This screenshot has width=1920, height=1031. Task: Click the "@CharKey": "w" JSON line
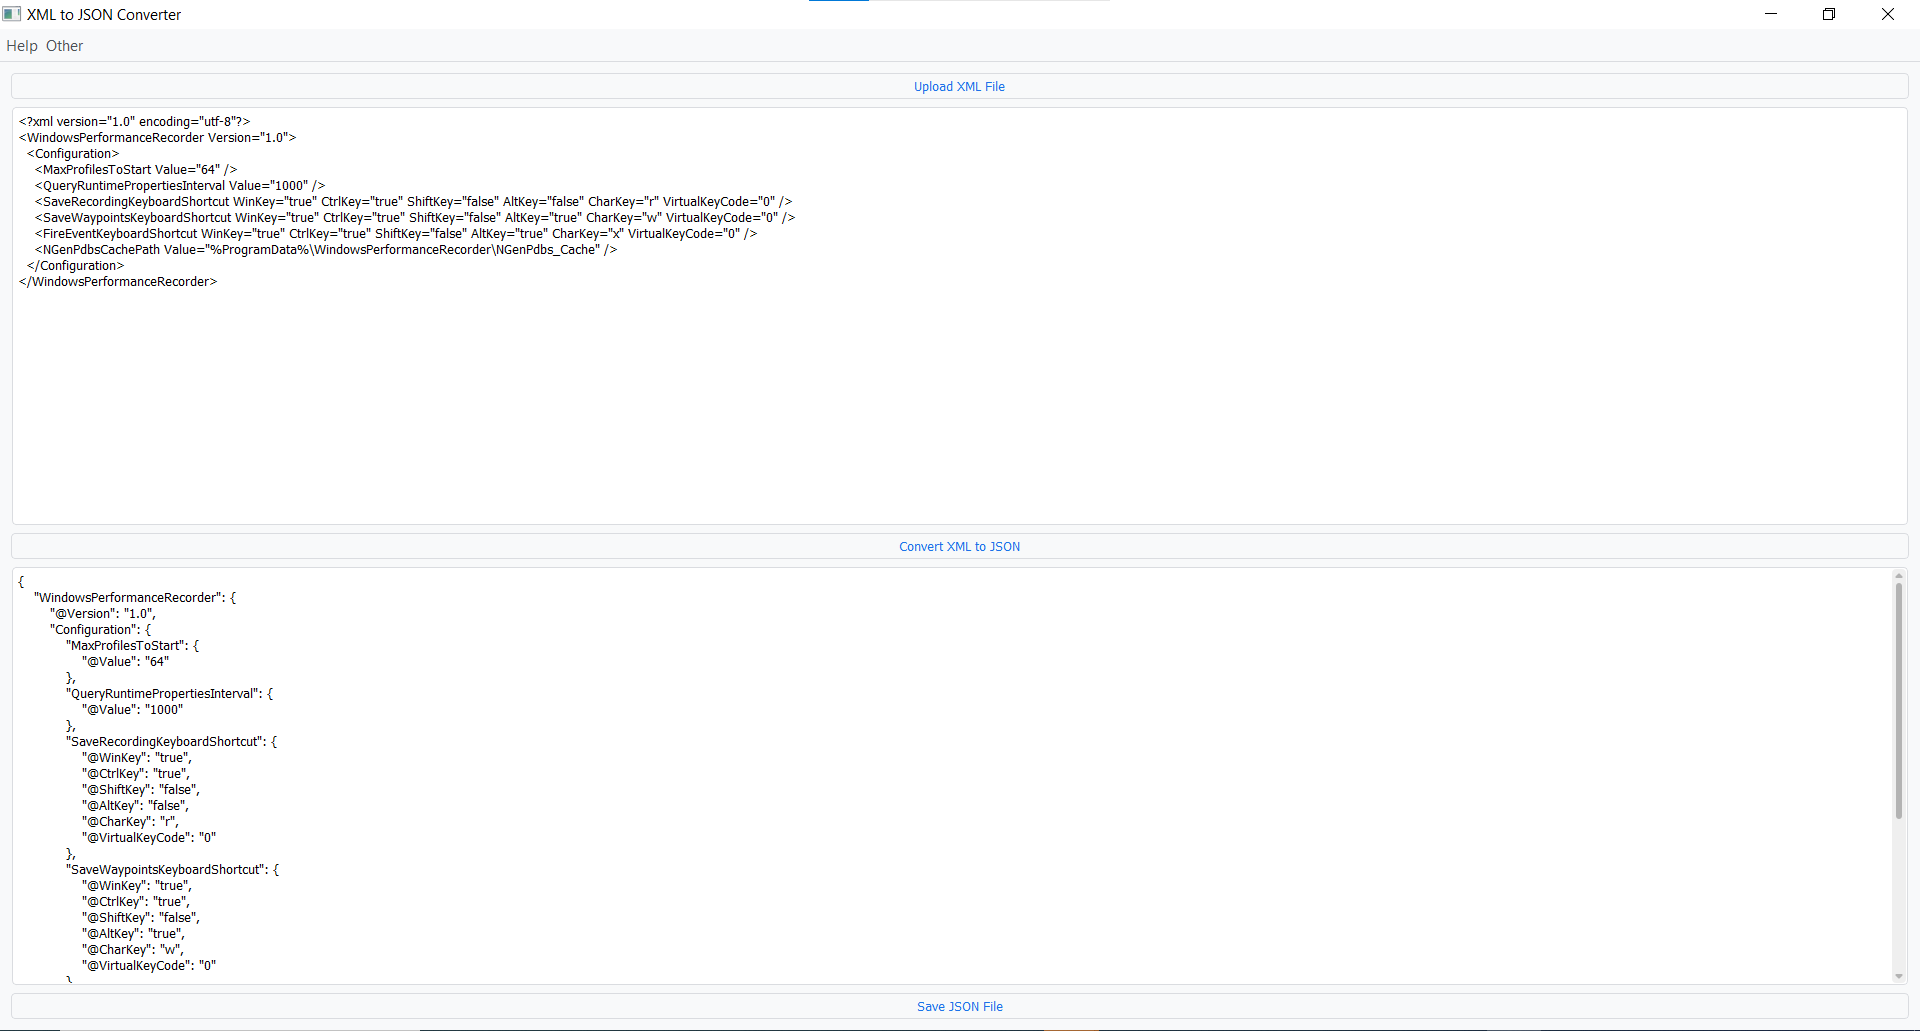tap(133, 950)
